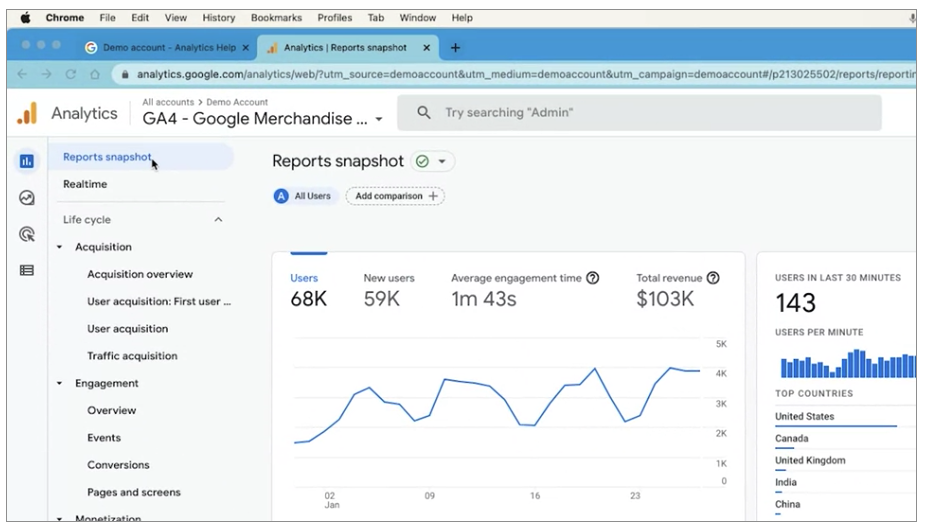Open the Explore icon in left rail
This screenshot has height=528, width=930.
pyautogui.click(x=27, y=198)
